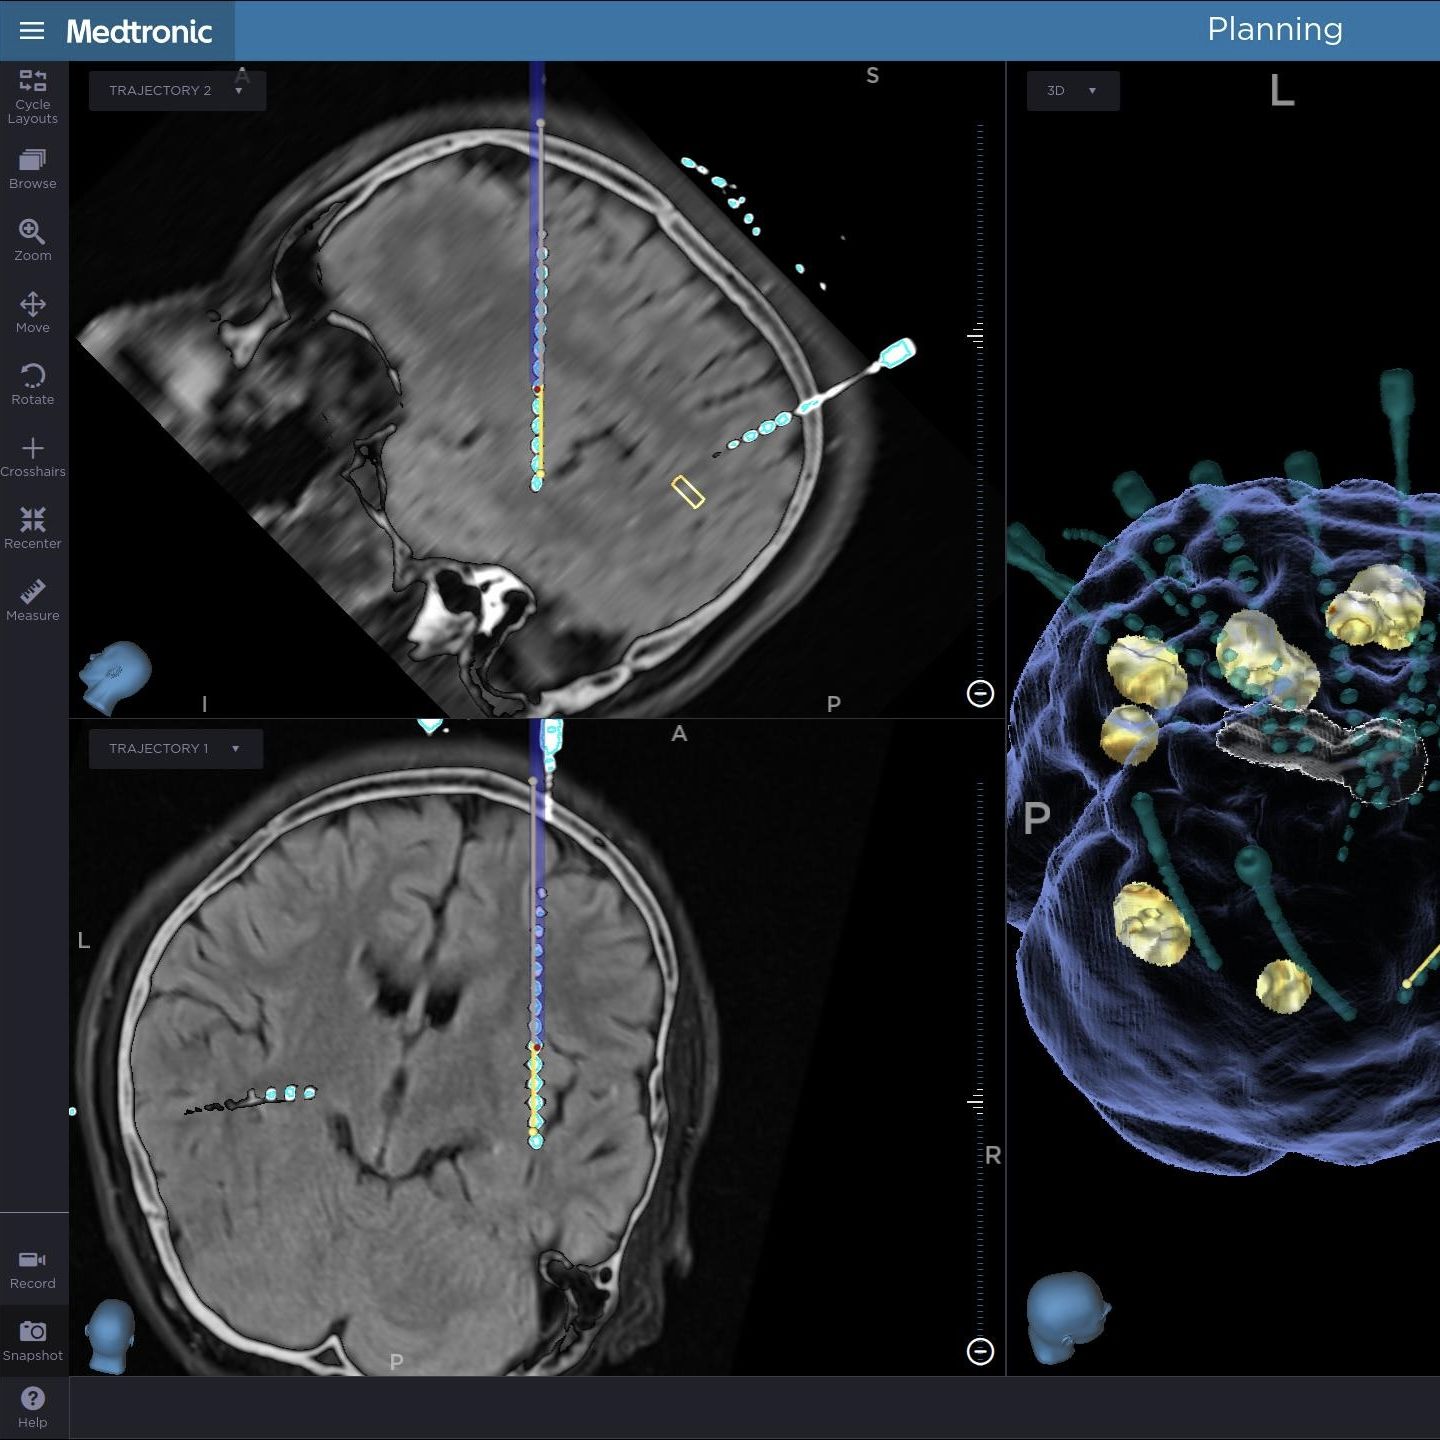Viewport: 1440px width, 1440px height.
Task: Choose the Measure ruler tool
Action: (33, 600)
